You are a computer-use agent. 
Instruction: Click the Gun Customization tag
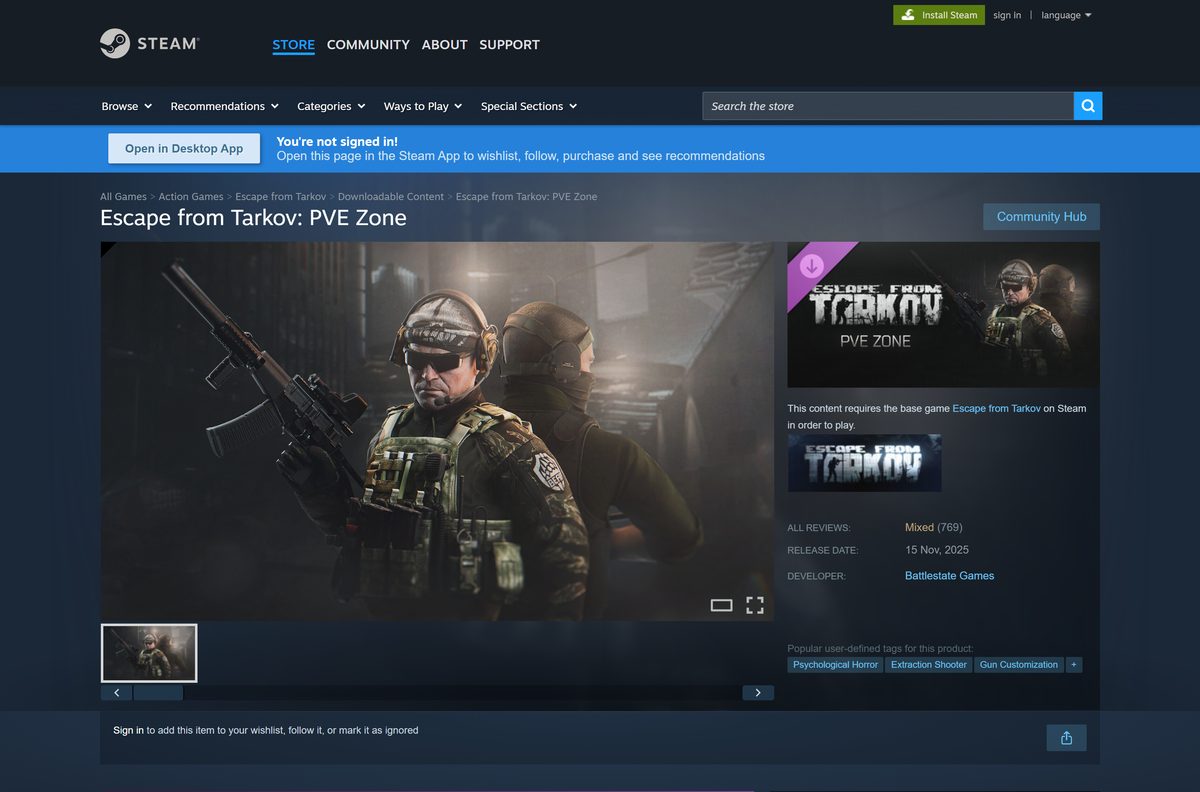pos(1019,664)
